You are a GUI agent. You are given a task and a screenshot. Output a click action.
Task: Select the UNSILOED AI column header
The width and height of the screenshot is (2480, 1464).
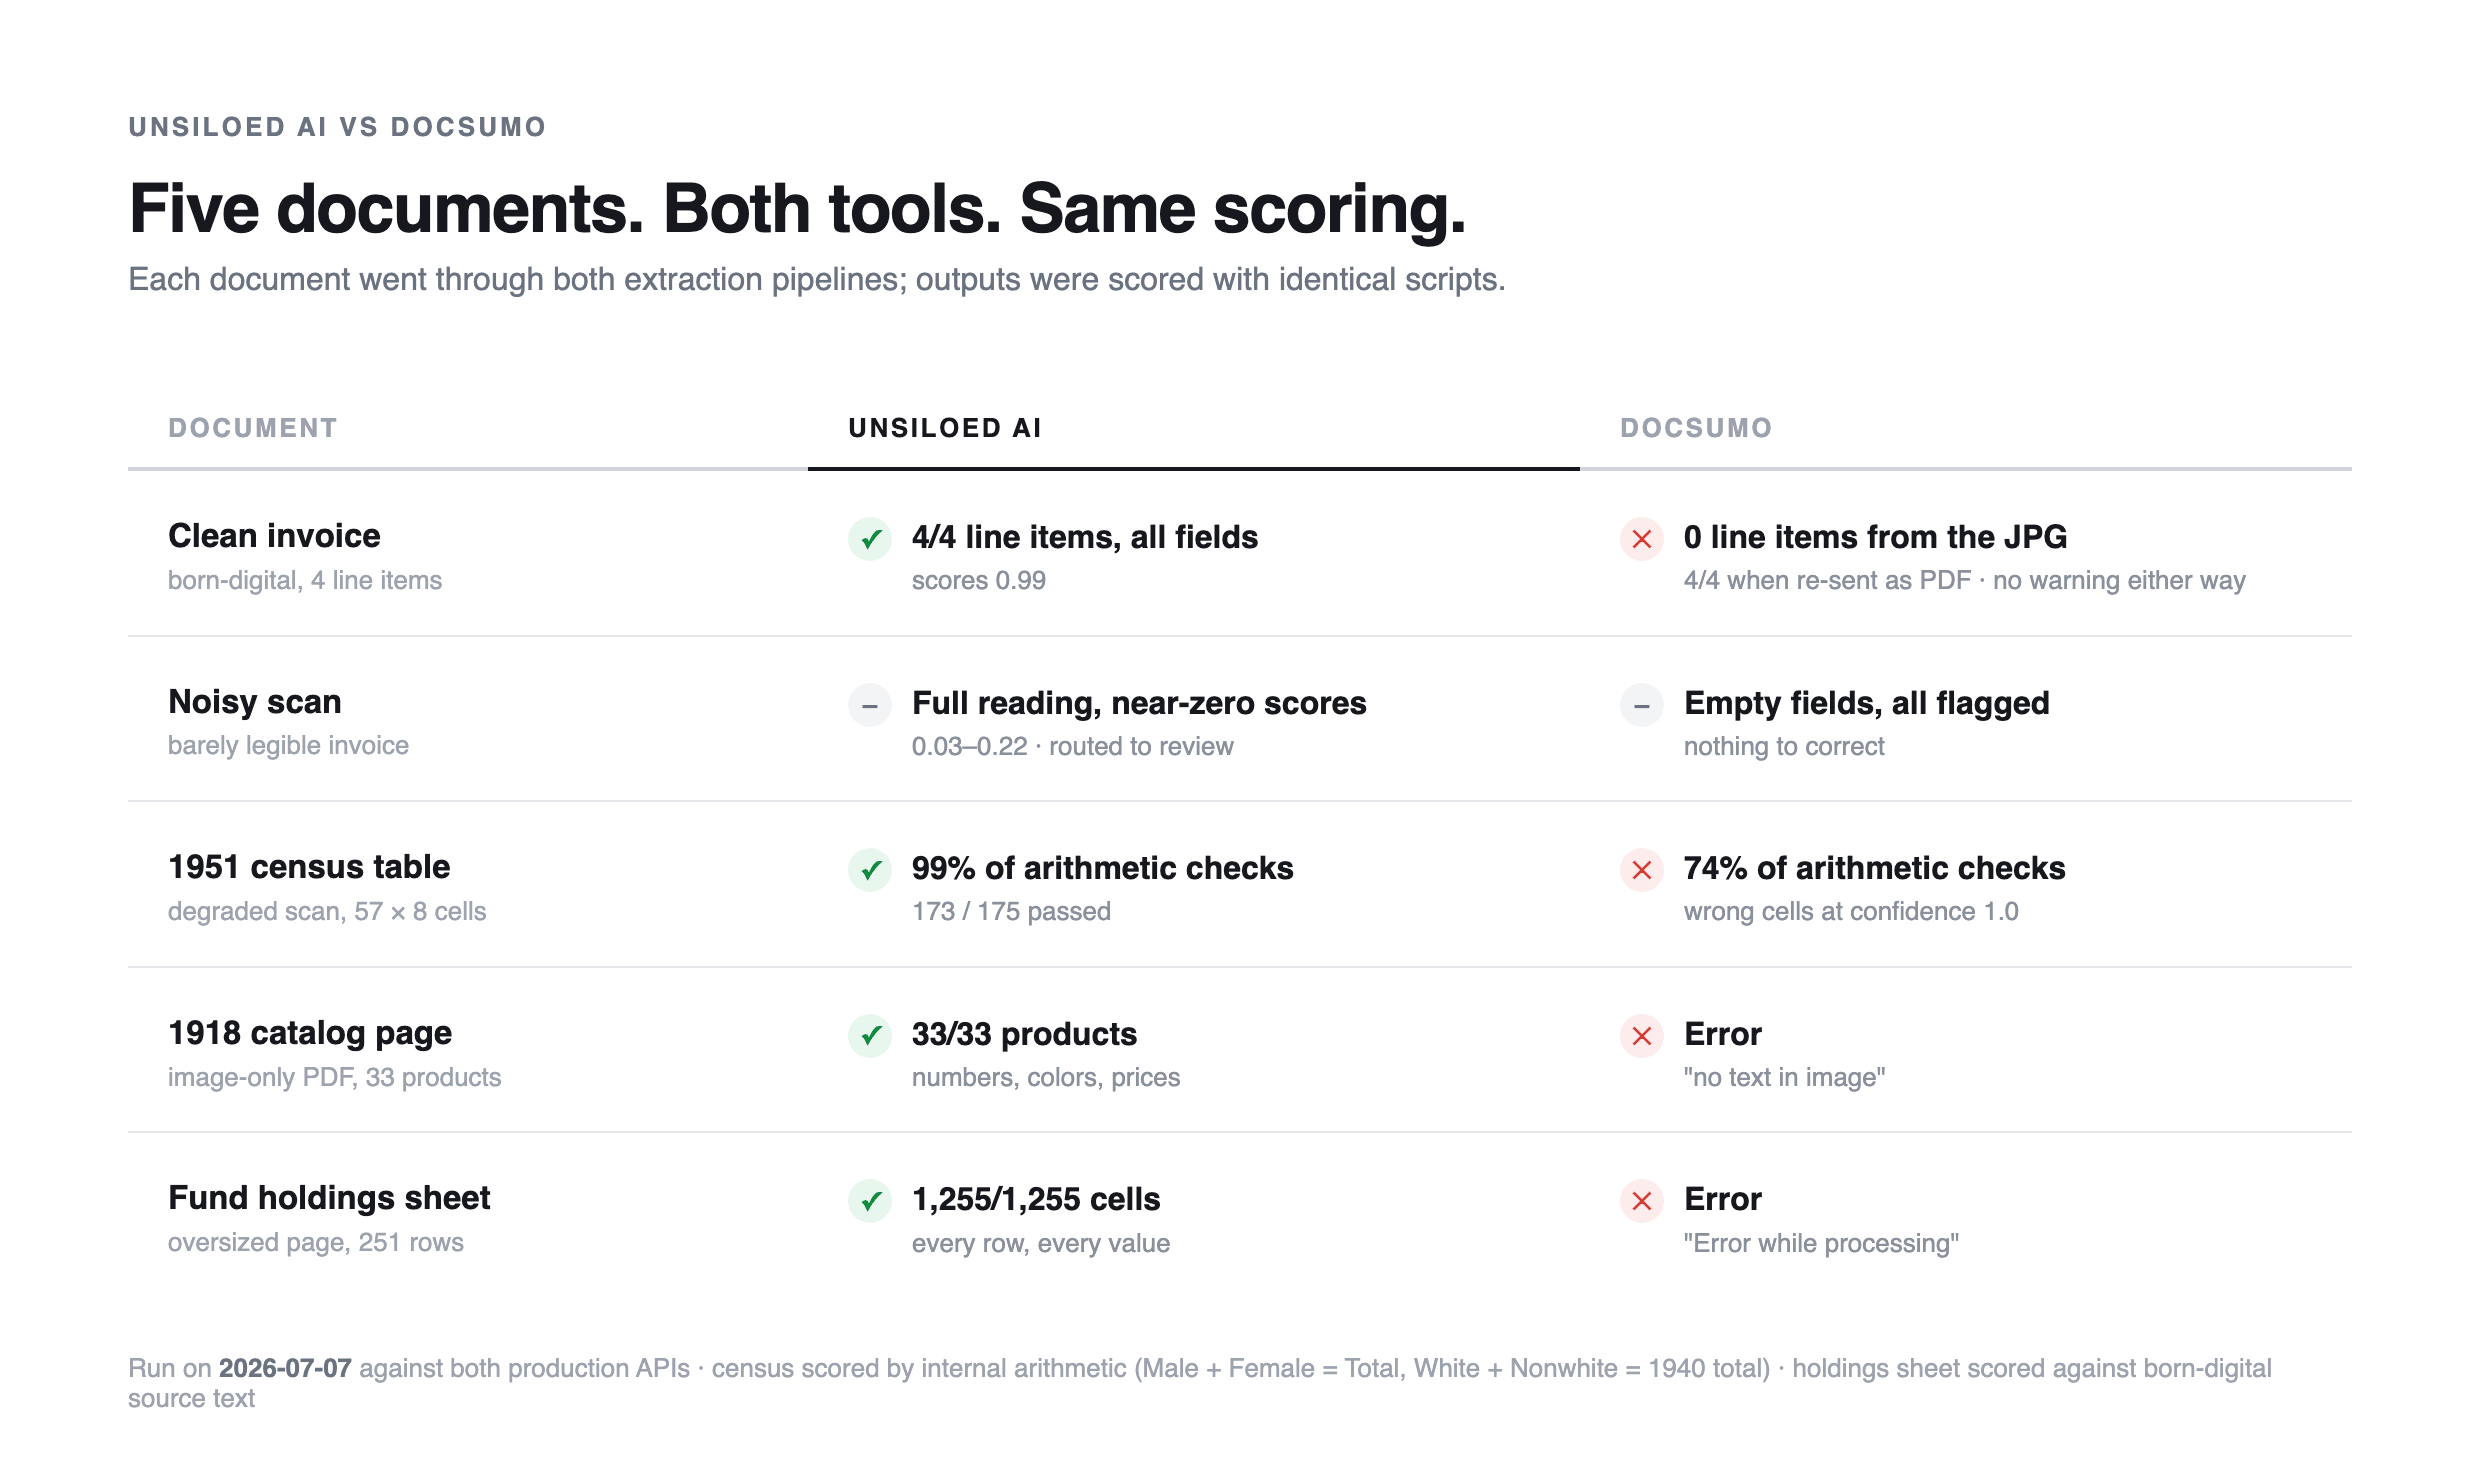945,428
